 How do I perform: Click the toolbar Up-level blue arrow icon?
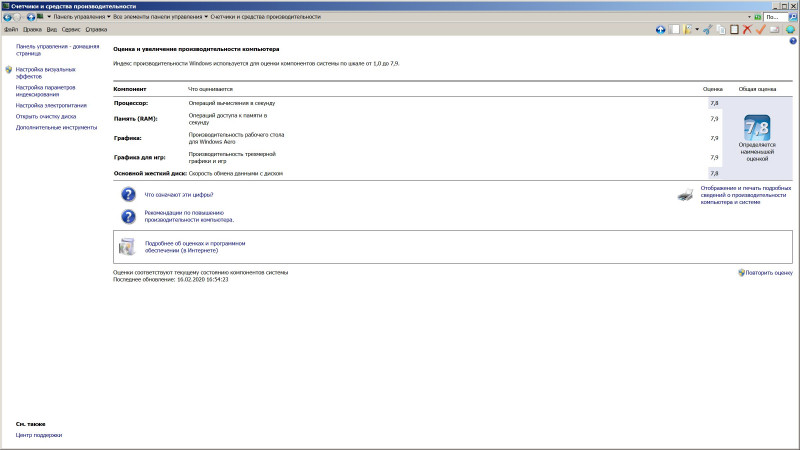(660, 30)
